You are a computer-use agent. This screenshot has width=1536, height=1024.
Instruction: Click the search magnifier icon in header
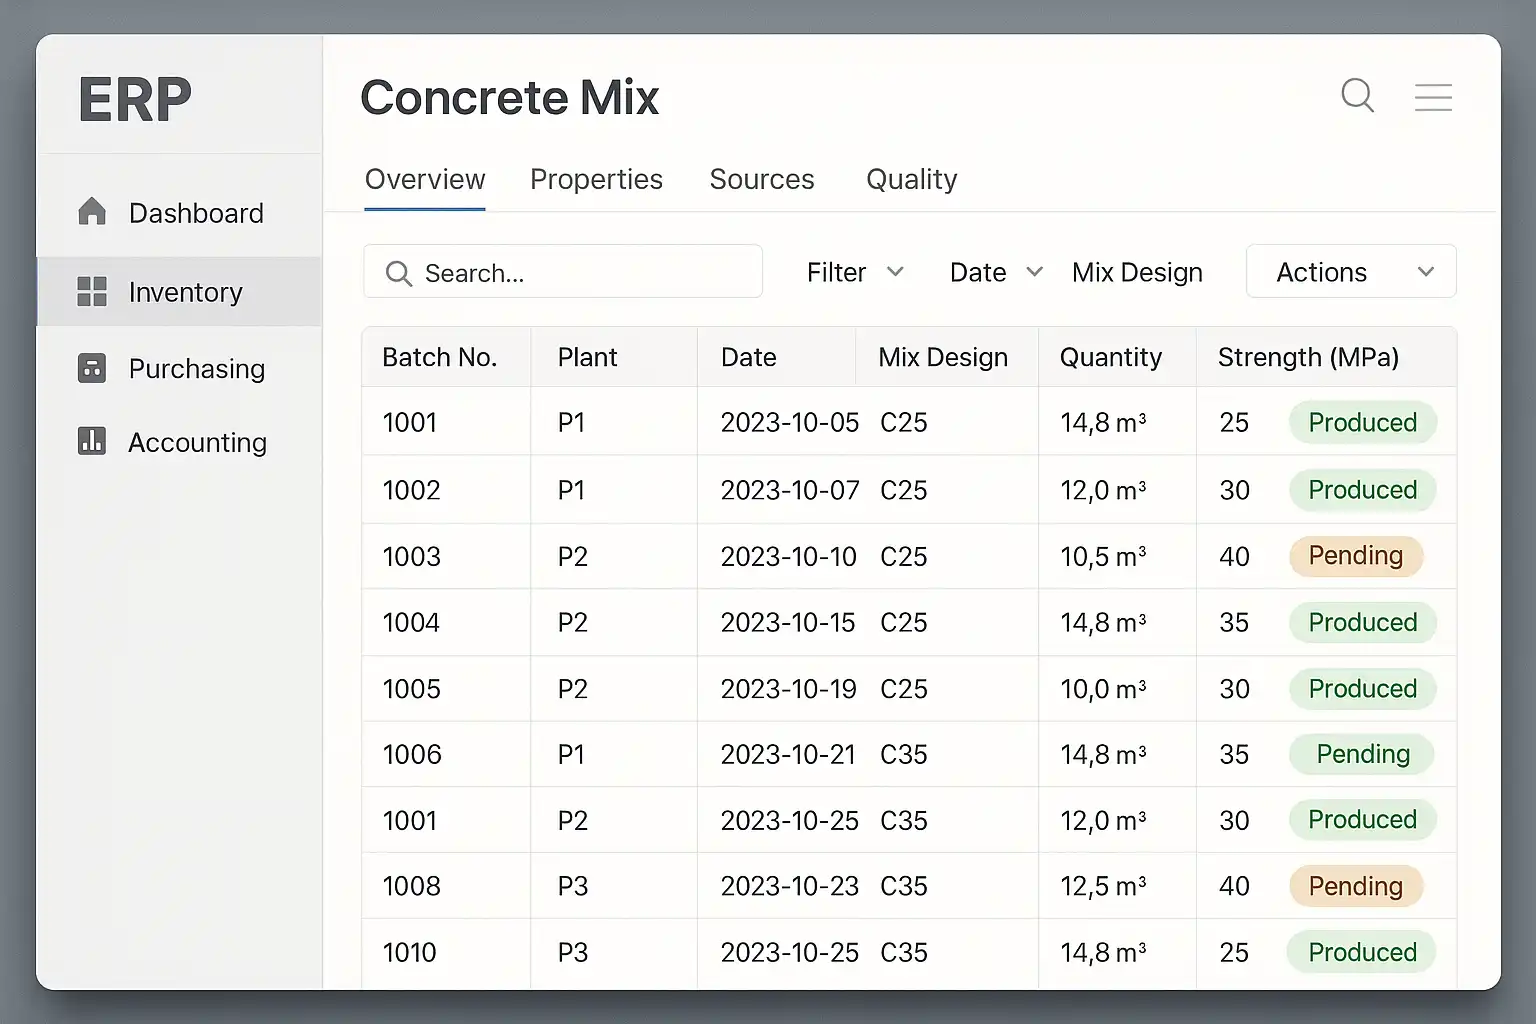coord(1357,96)
